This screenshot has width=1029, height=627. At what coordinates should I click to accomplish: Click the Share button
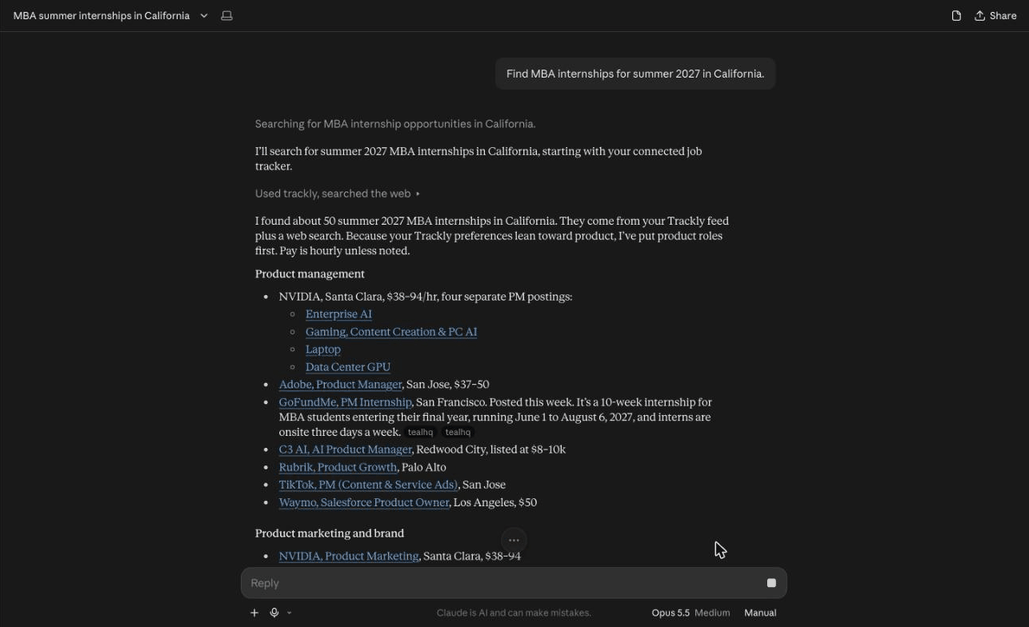tap(996, 16)
